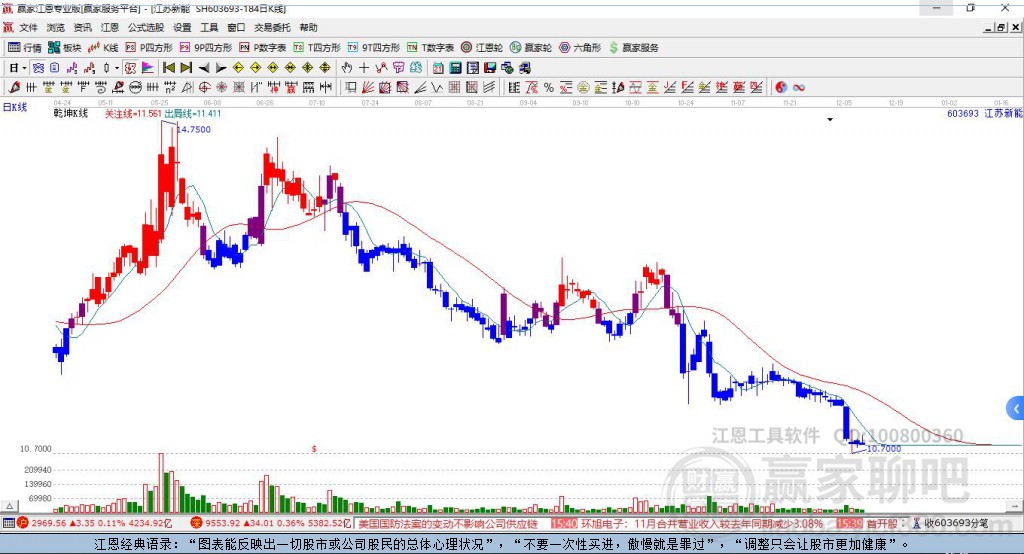This screenshot has width=1024, height=554.
Task: Click the save floppy disk icon
Action: [x=490, y=68]
